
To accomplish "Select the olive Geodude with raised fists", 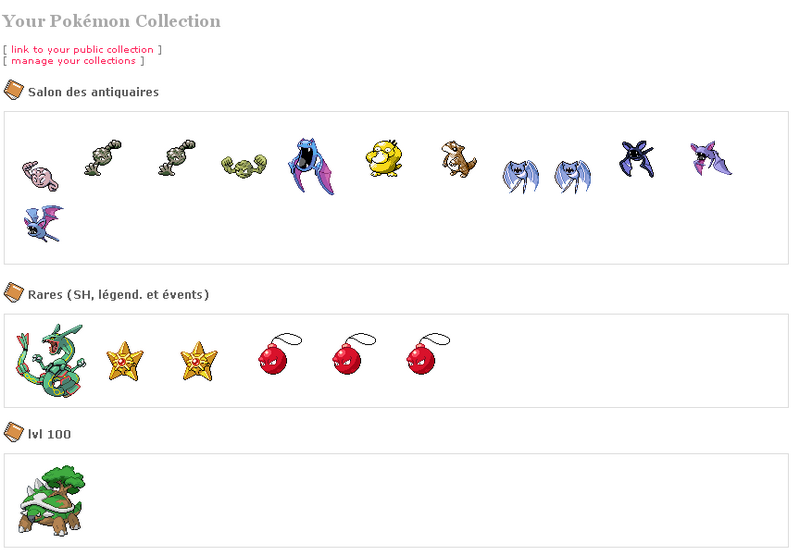I will point(244,163).
